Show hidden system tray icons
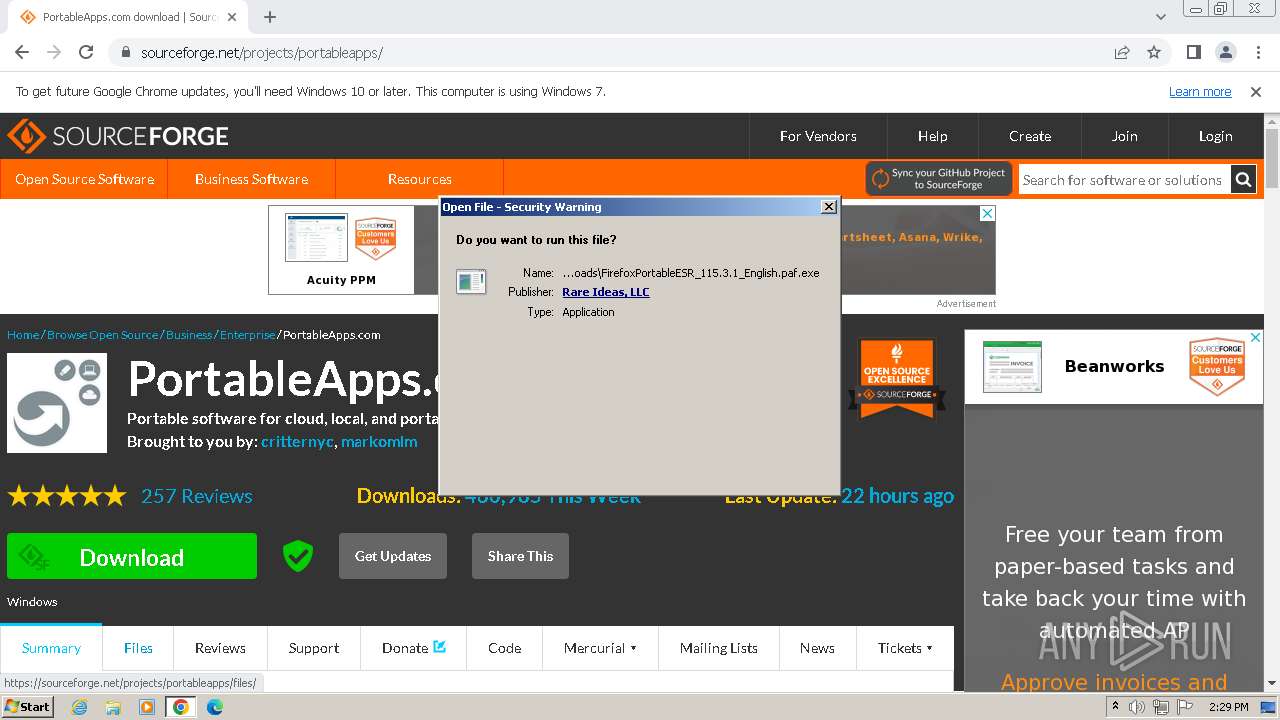Viewport: 1280px width, 720px height. click(x=1115, y=707)
